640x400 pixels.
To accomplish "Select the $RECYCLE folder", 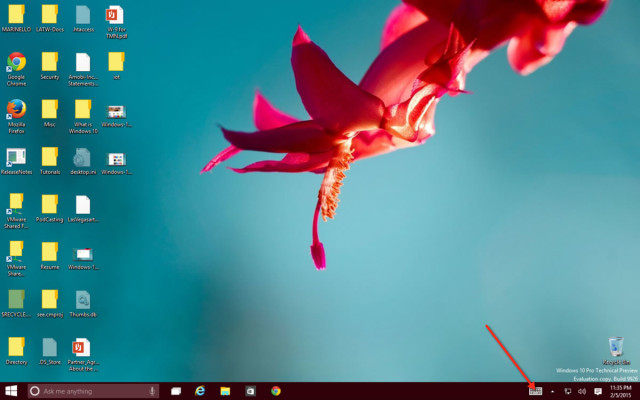I will pyautogui.click(x=16, y=303).
